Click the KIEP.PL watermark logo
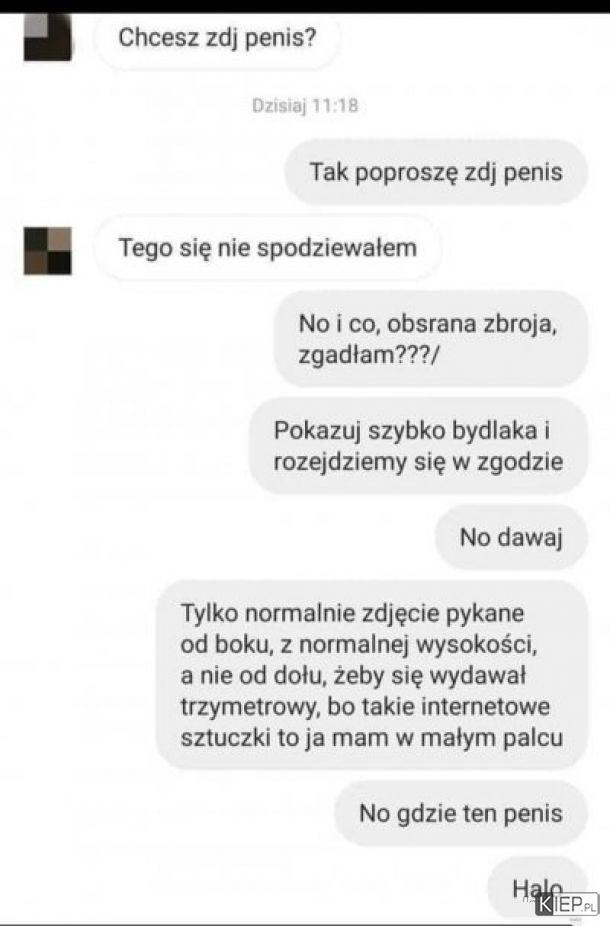 tap(567, 904)
